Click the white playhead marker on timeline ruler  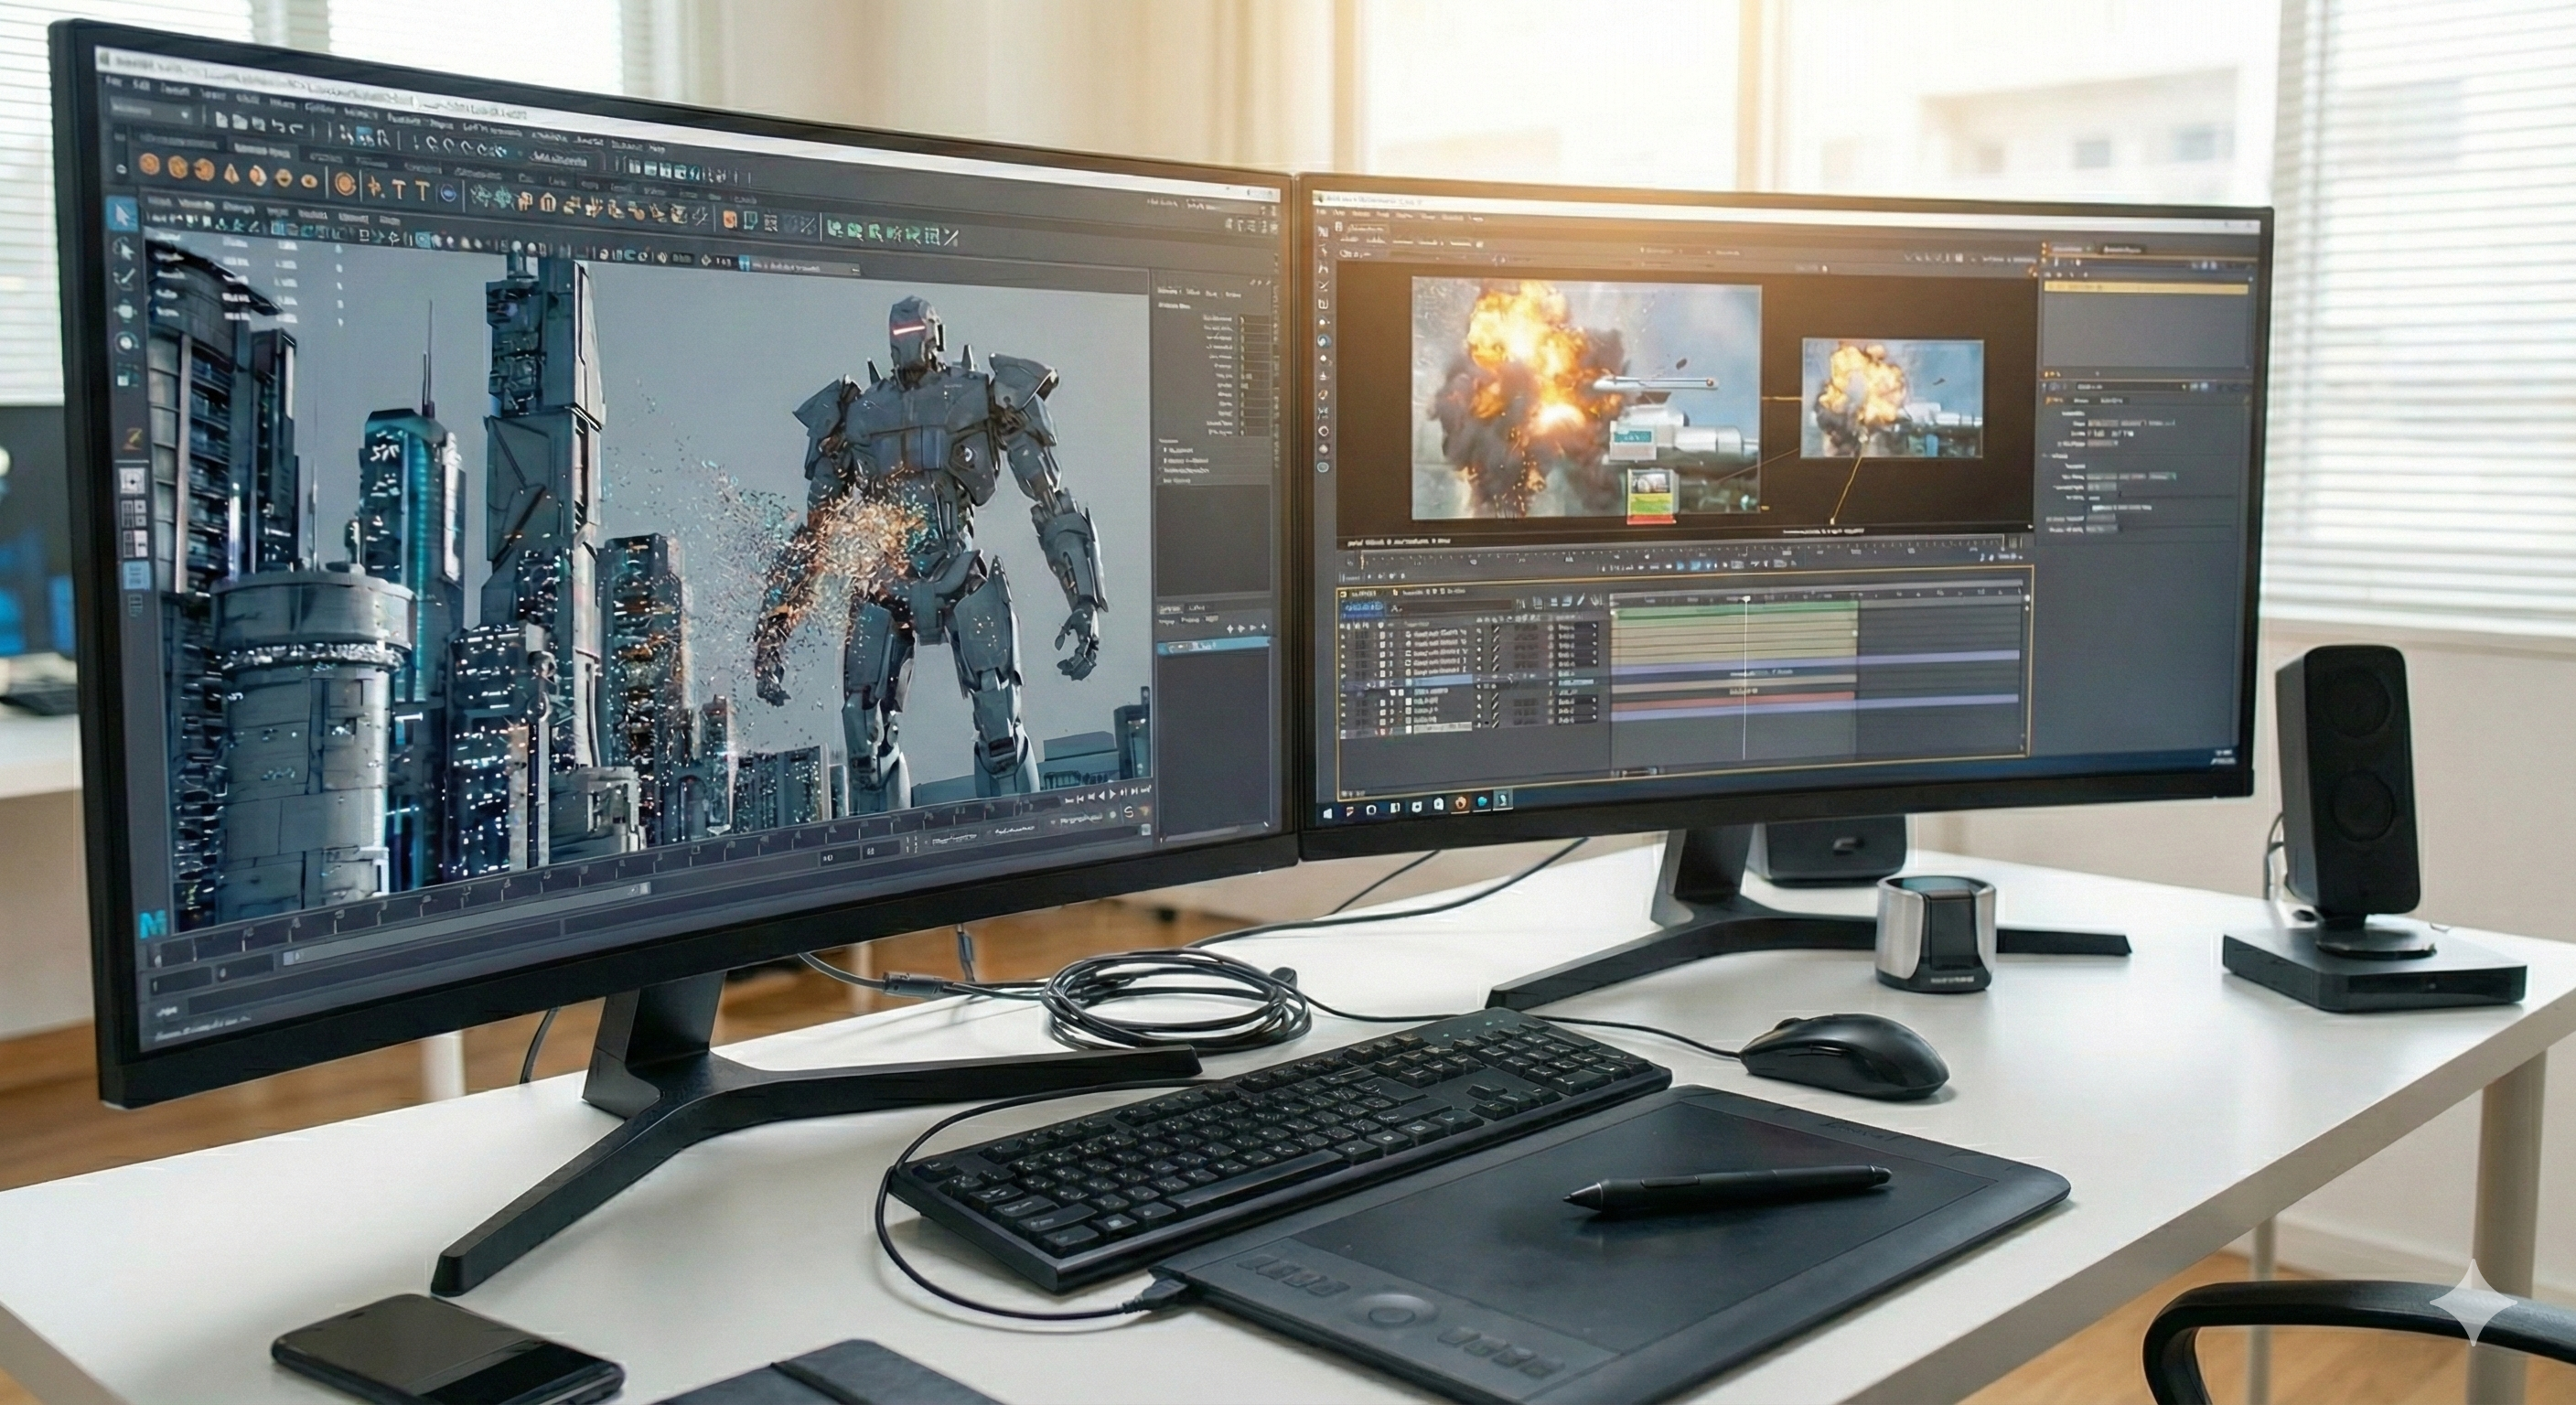coord(1747,599)
